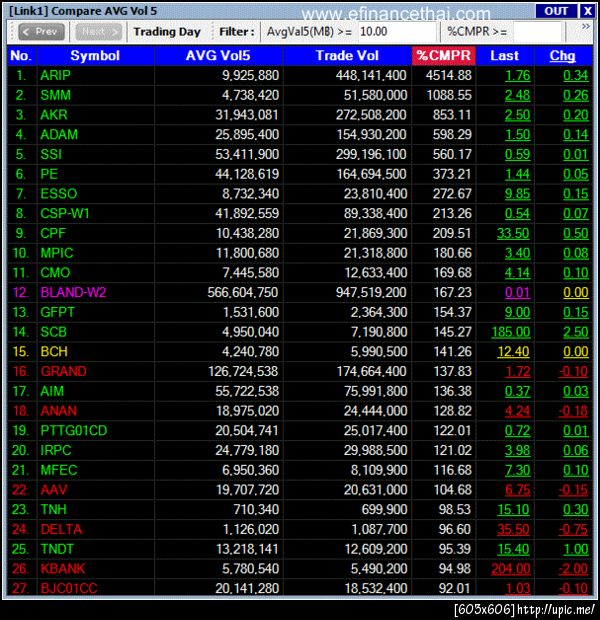Select the AAV symbol
Viewport: 600px width, 620px height.
(54, 490)
